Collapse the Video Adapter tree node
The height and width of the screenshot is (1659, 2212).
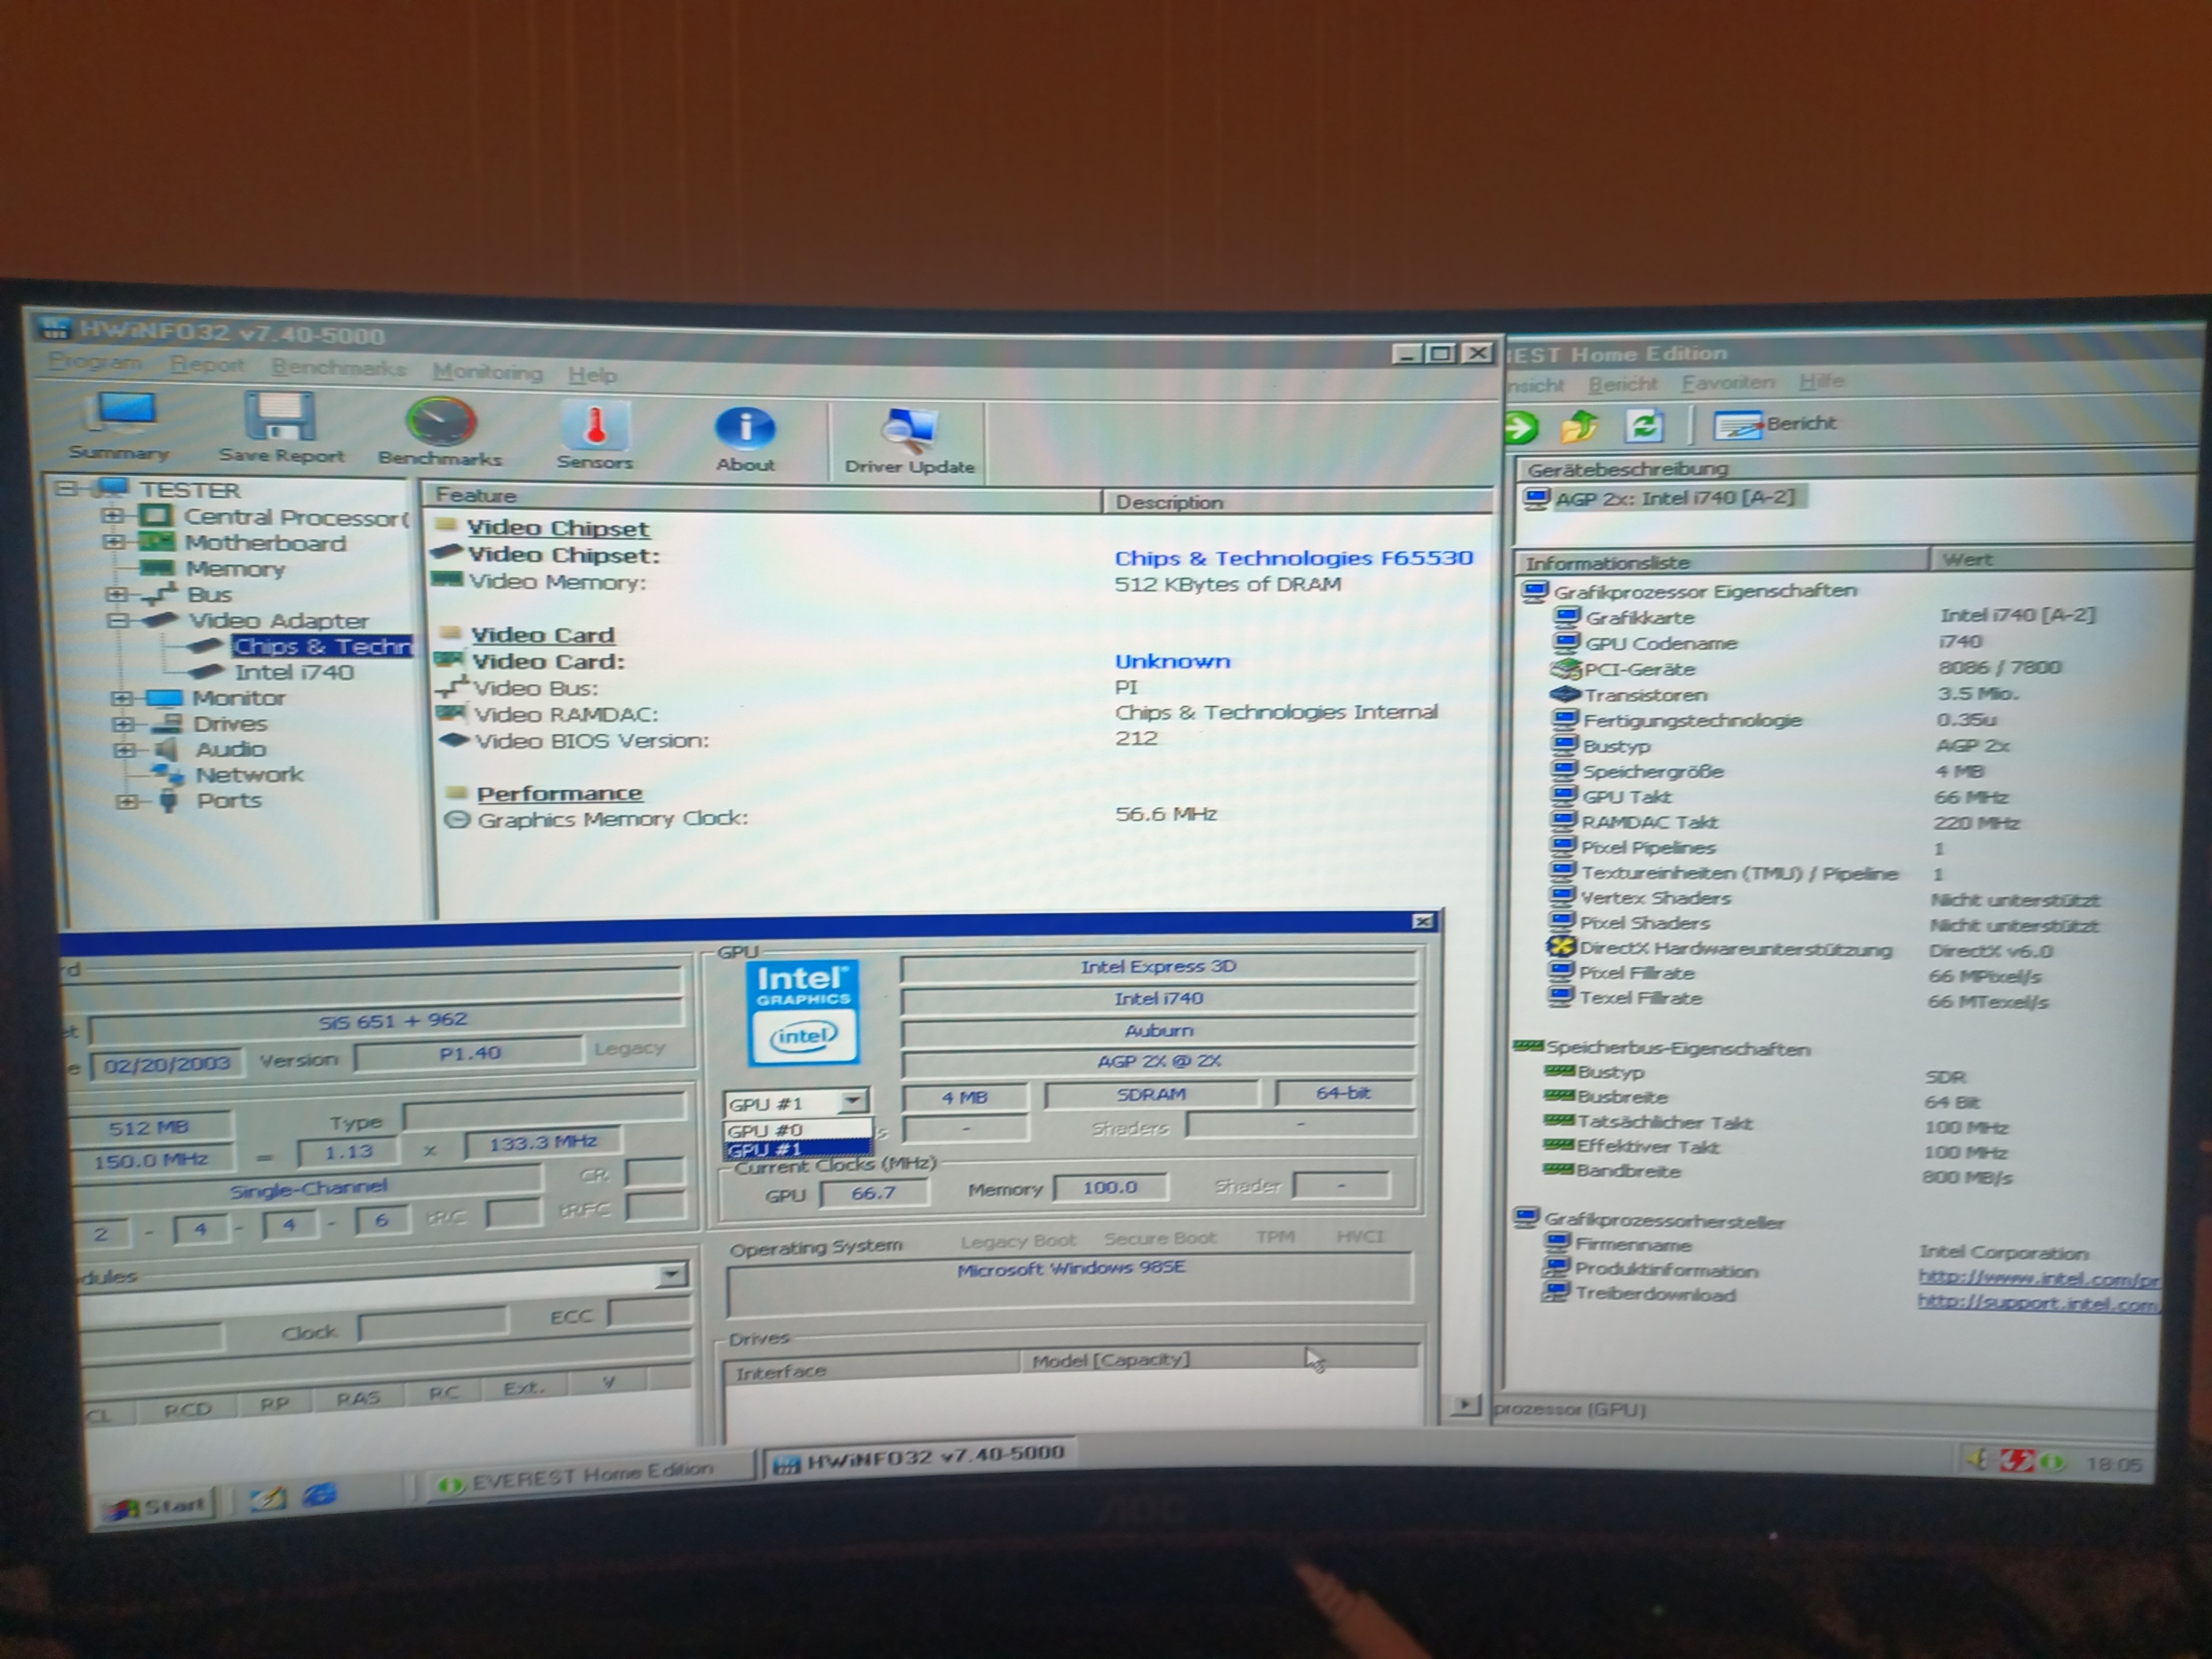(x=117, y=620)
